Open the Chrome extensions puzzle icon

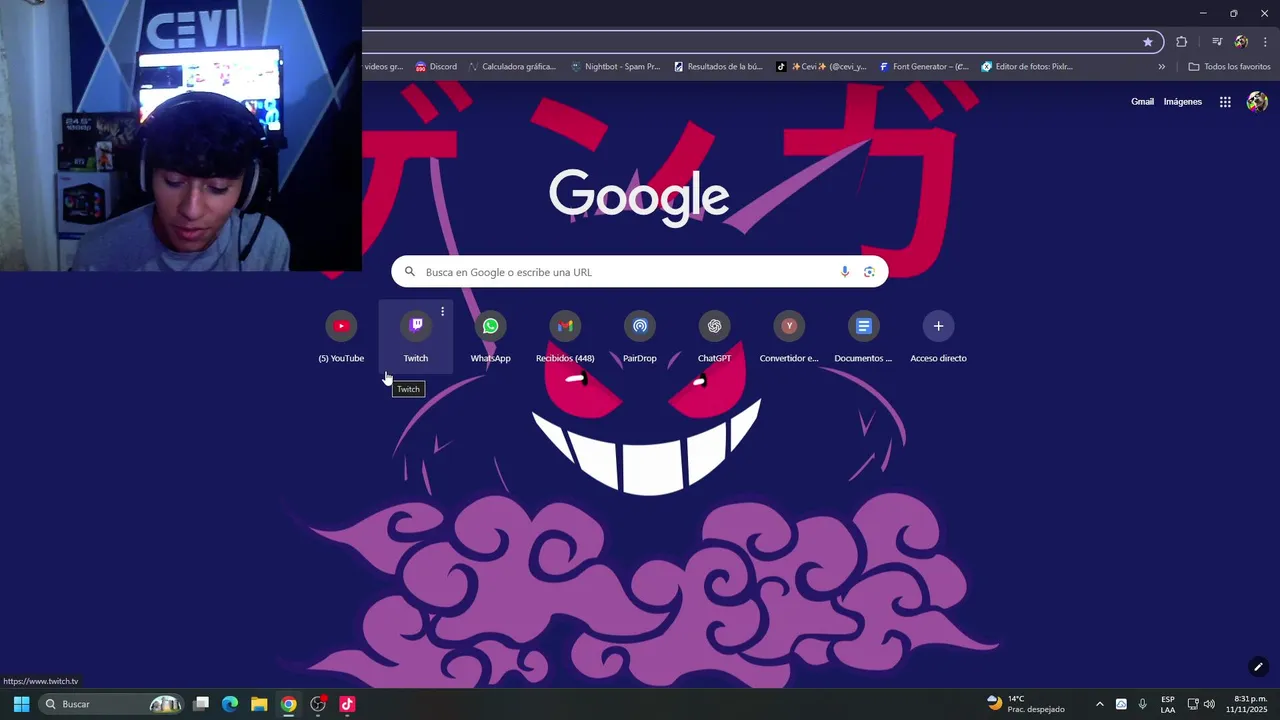(x=1181, y=42)
